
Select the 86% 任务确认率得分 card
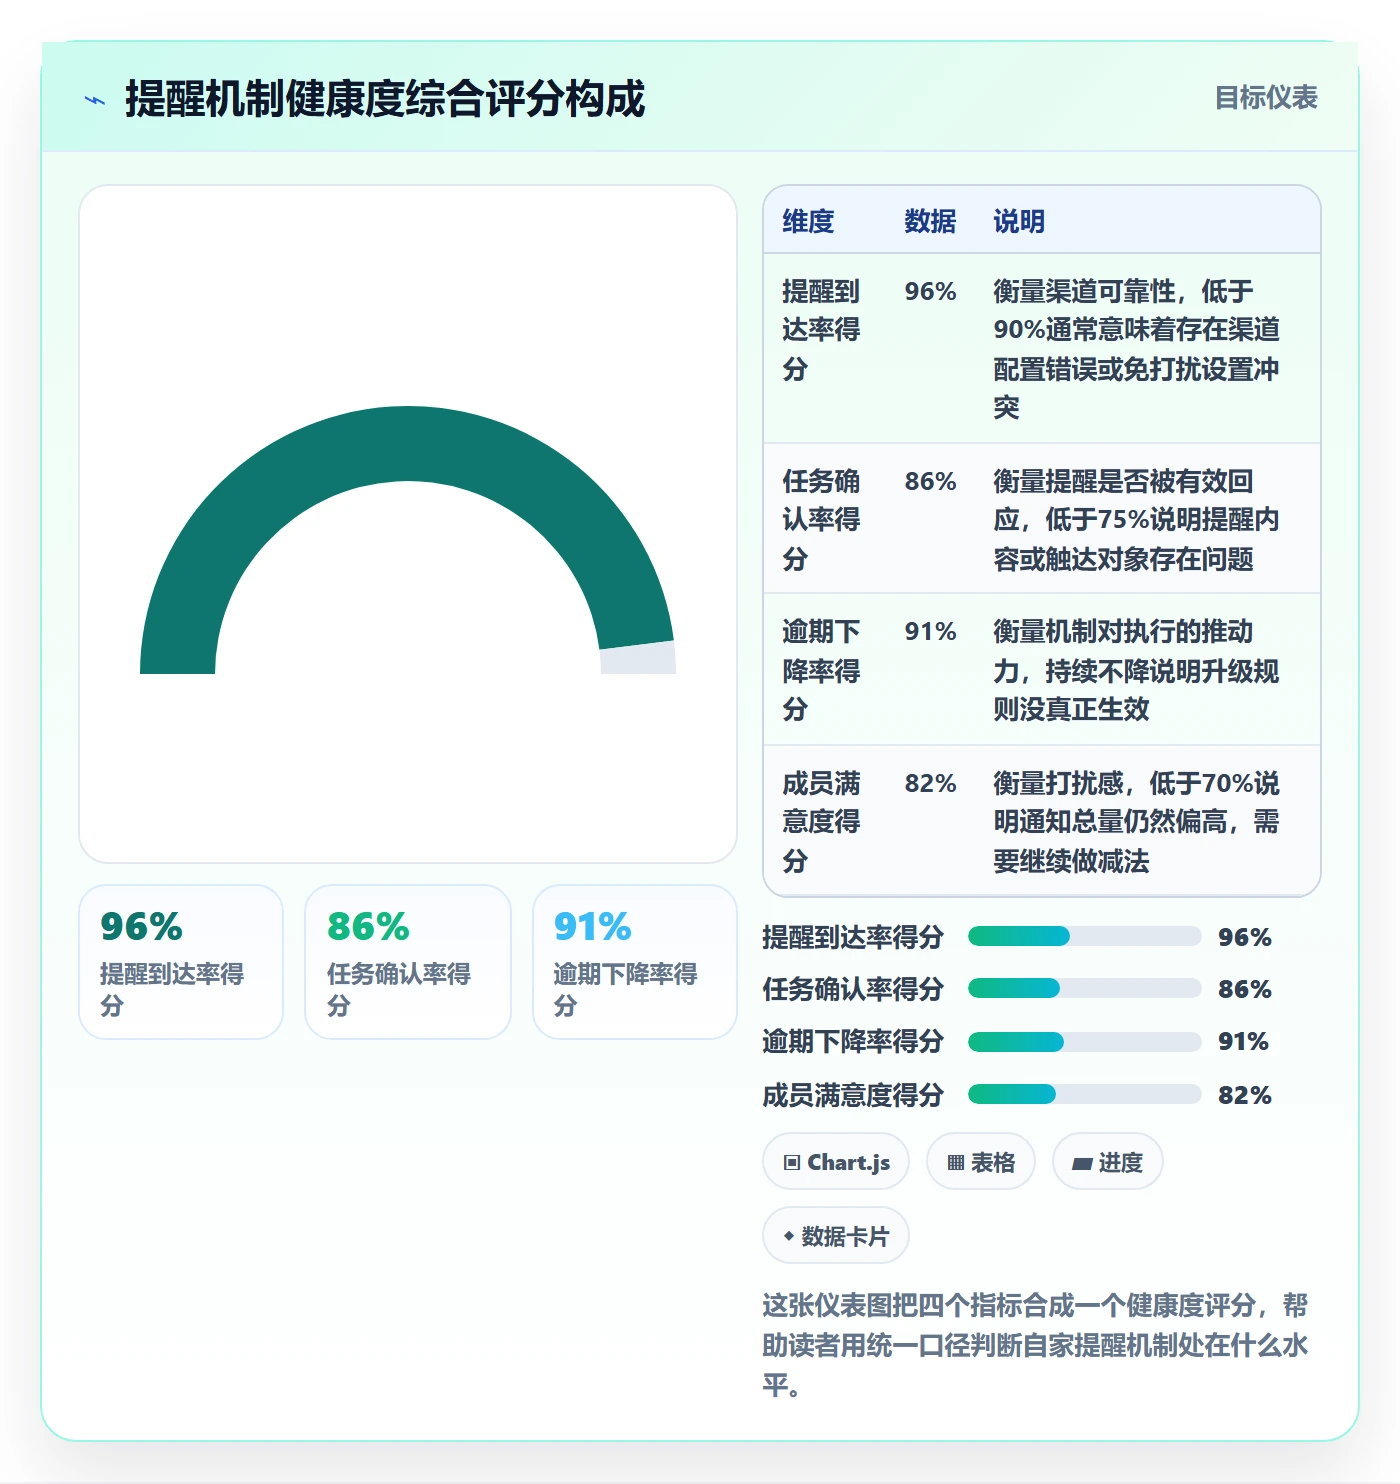pyautogui.click(x=408, y=962)
